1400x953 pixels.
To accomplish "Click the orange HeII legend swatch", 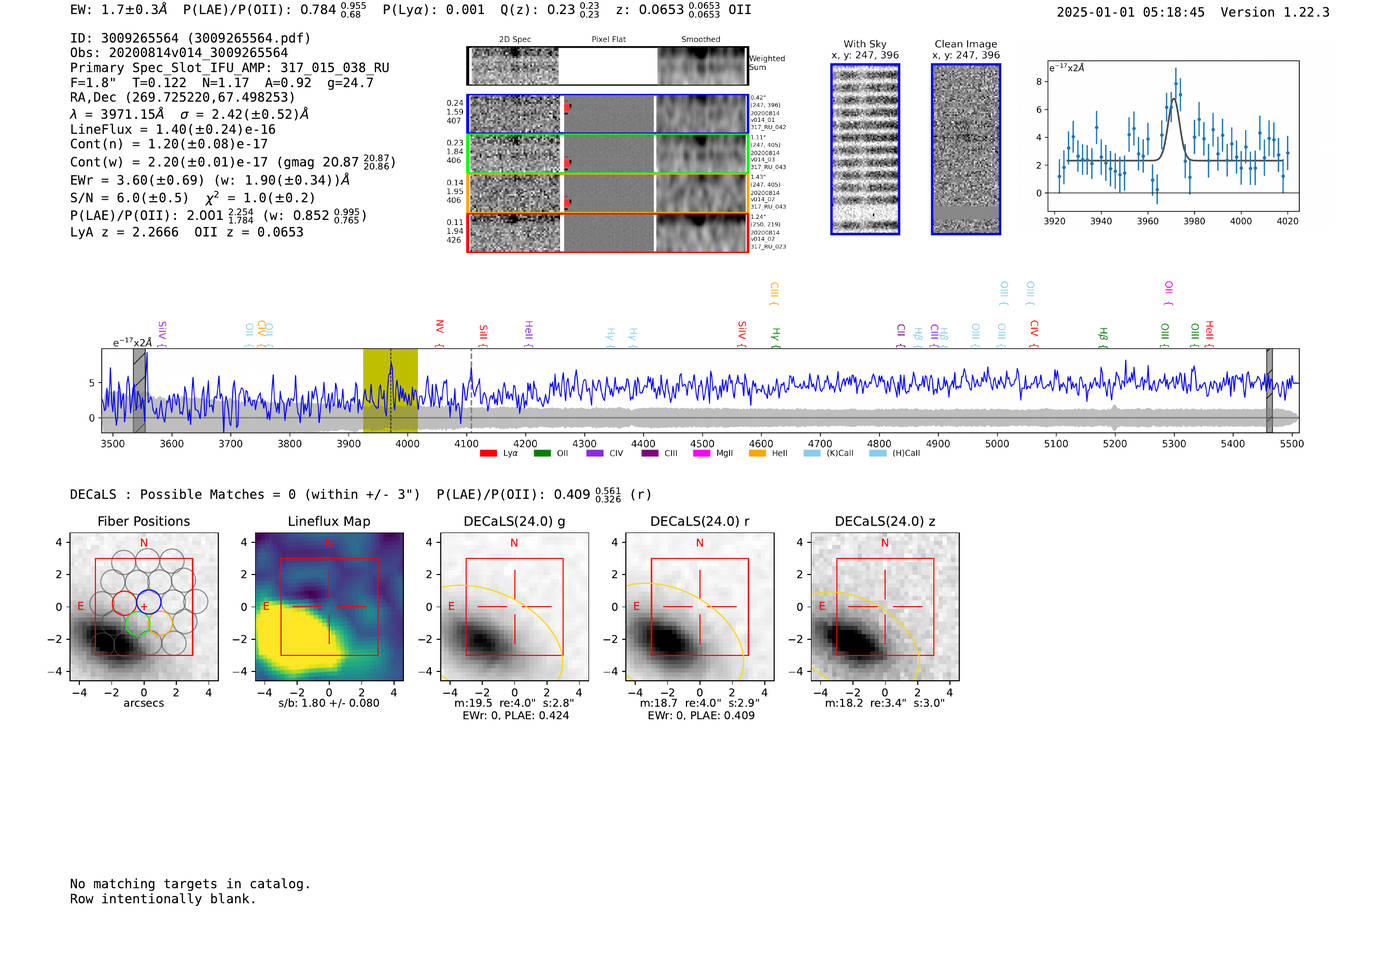I will click(x=757, y=454).
